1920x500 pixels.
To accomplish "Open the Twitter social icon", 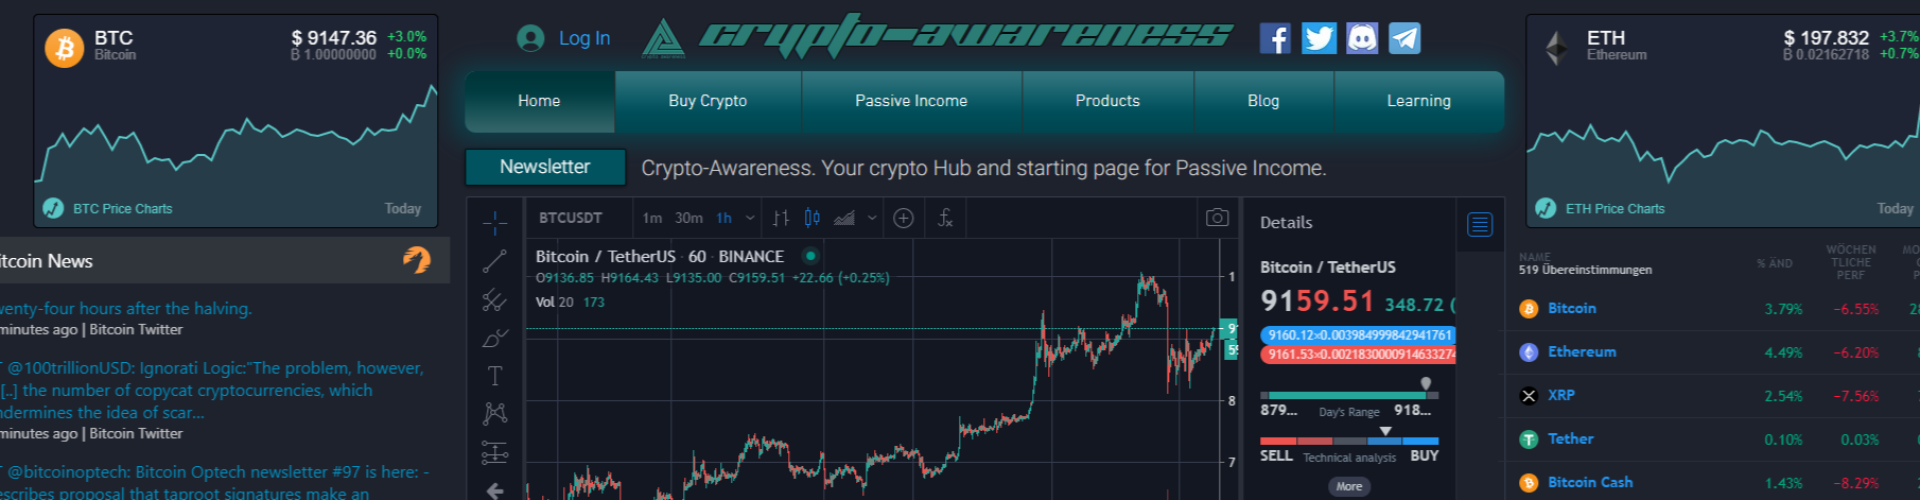I will [x=1319, y=38].
